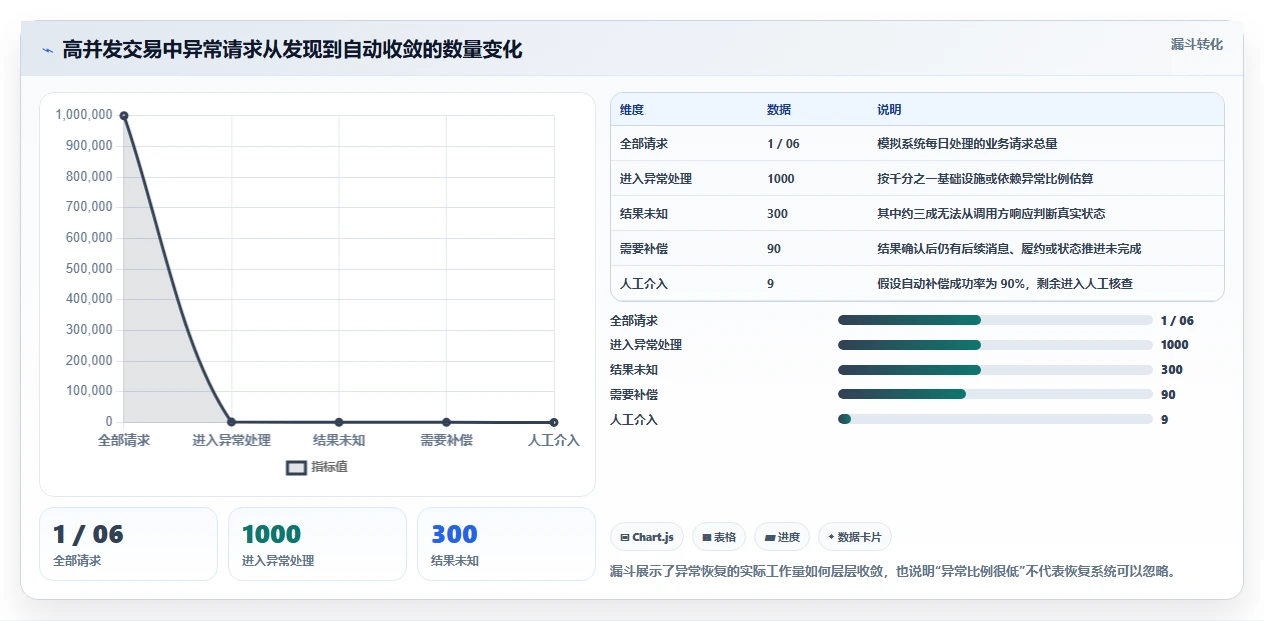This screenshot has width=1264, height=621.
Task: Click the 全部请求 progress bar
Action: (x=995, y=320)
